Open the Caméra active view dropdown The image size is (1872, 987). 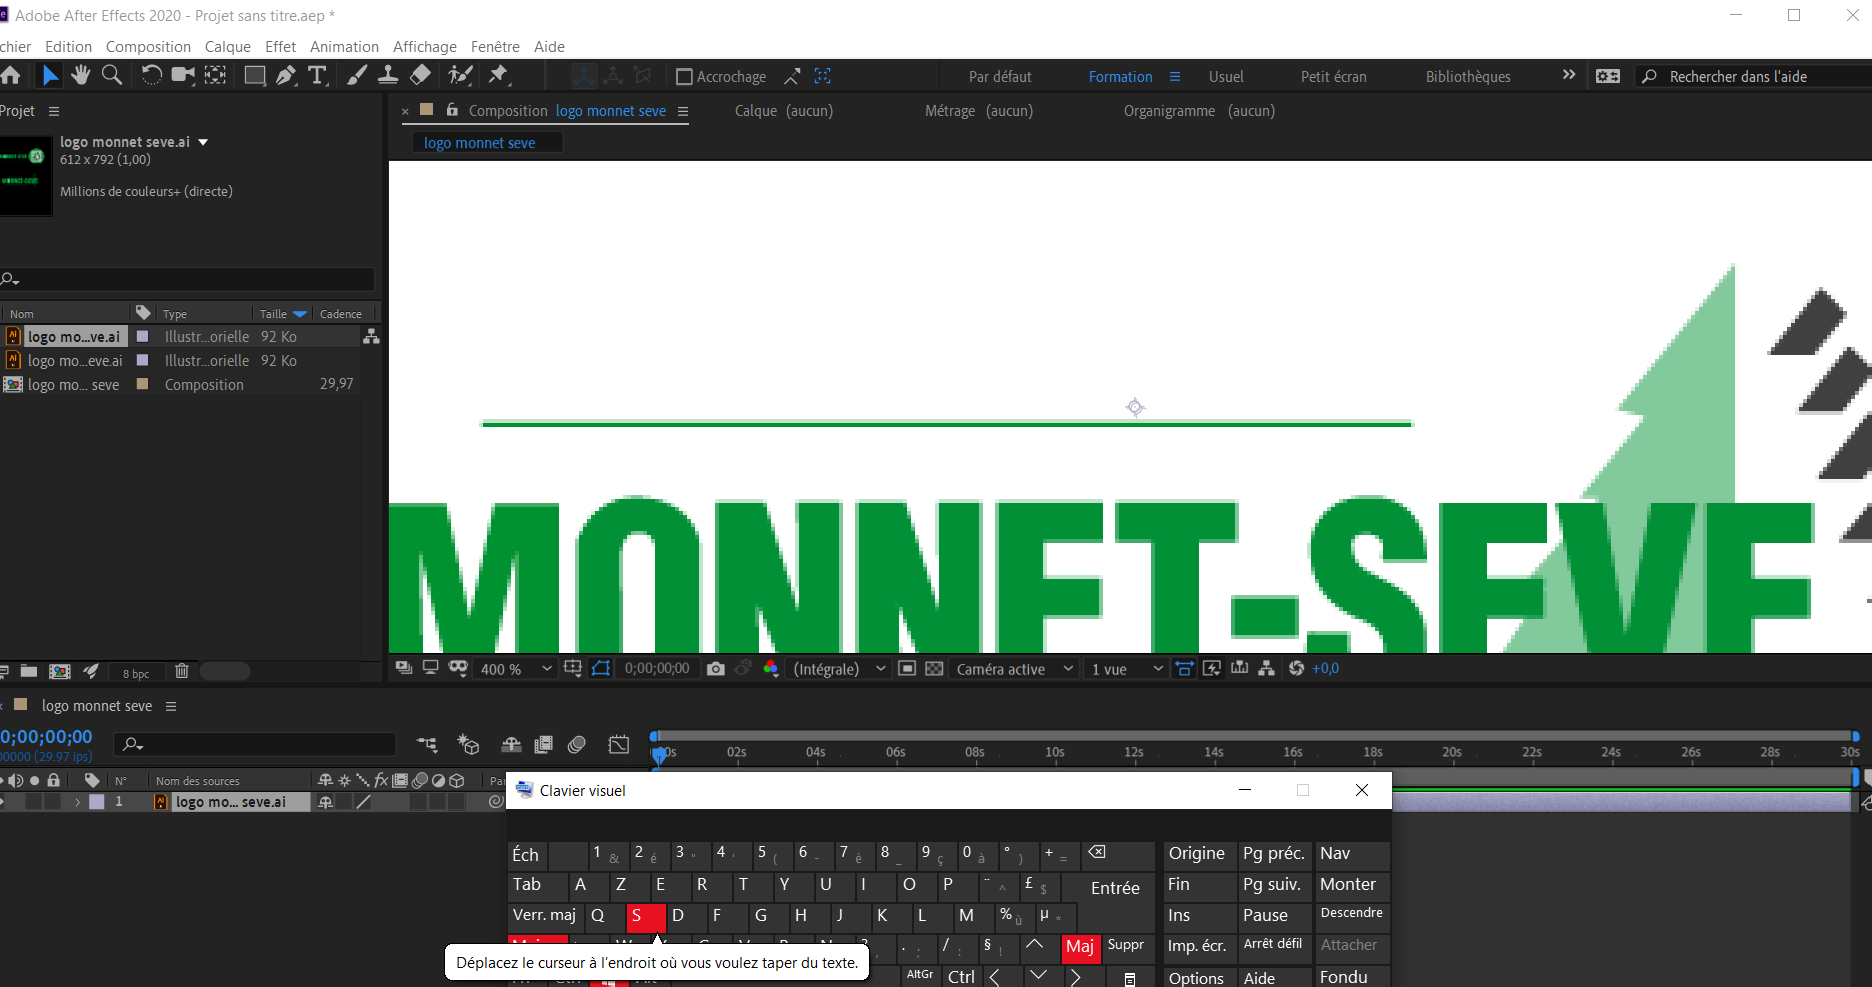(1014, 669)
